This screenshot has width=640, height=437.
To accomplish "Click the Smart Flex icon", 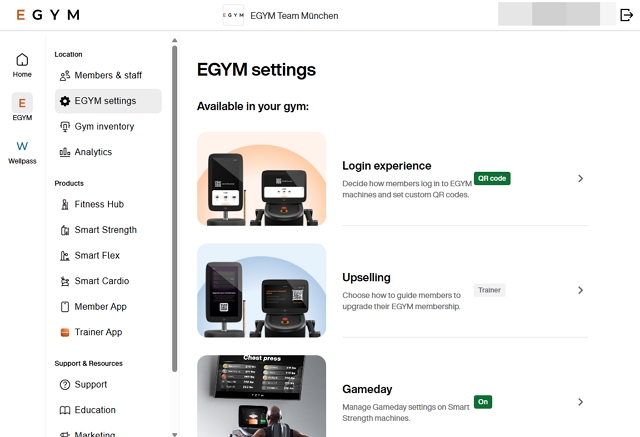I will (64, 256).
